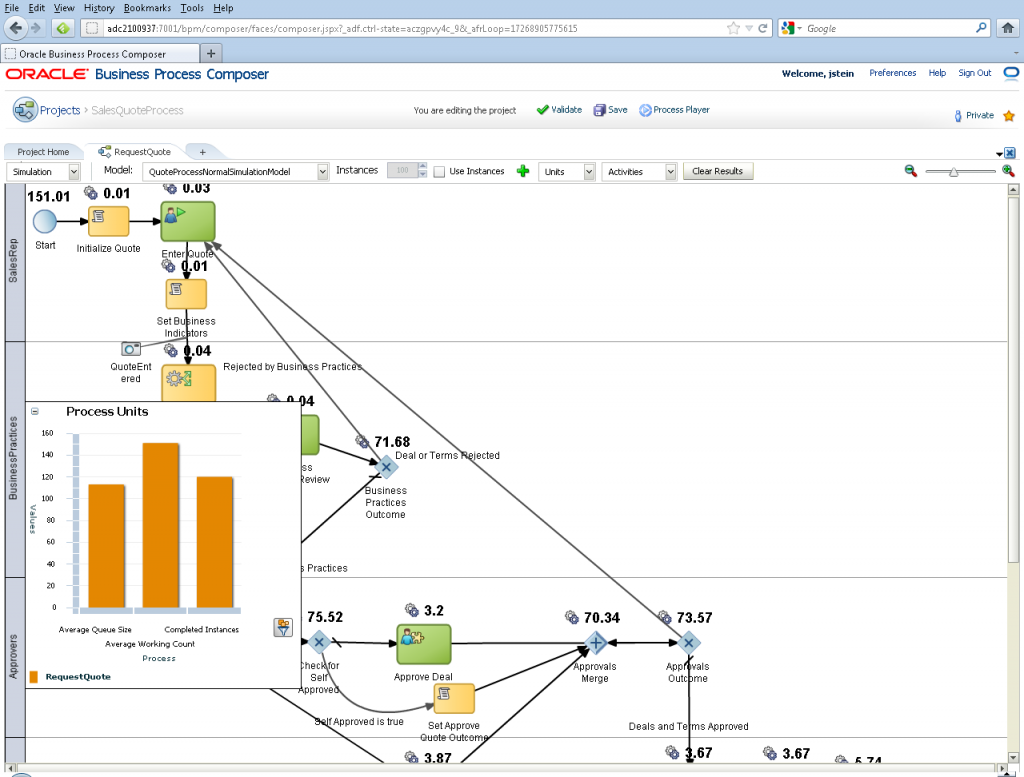Viewport: 1024px width, 777px height.
Task: Open the Bookmarks menu
Action: 147,8
